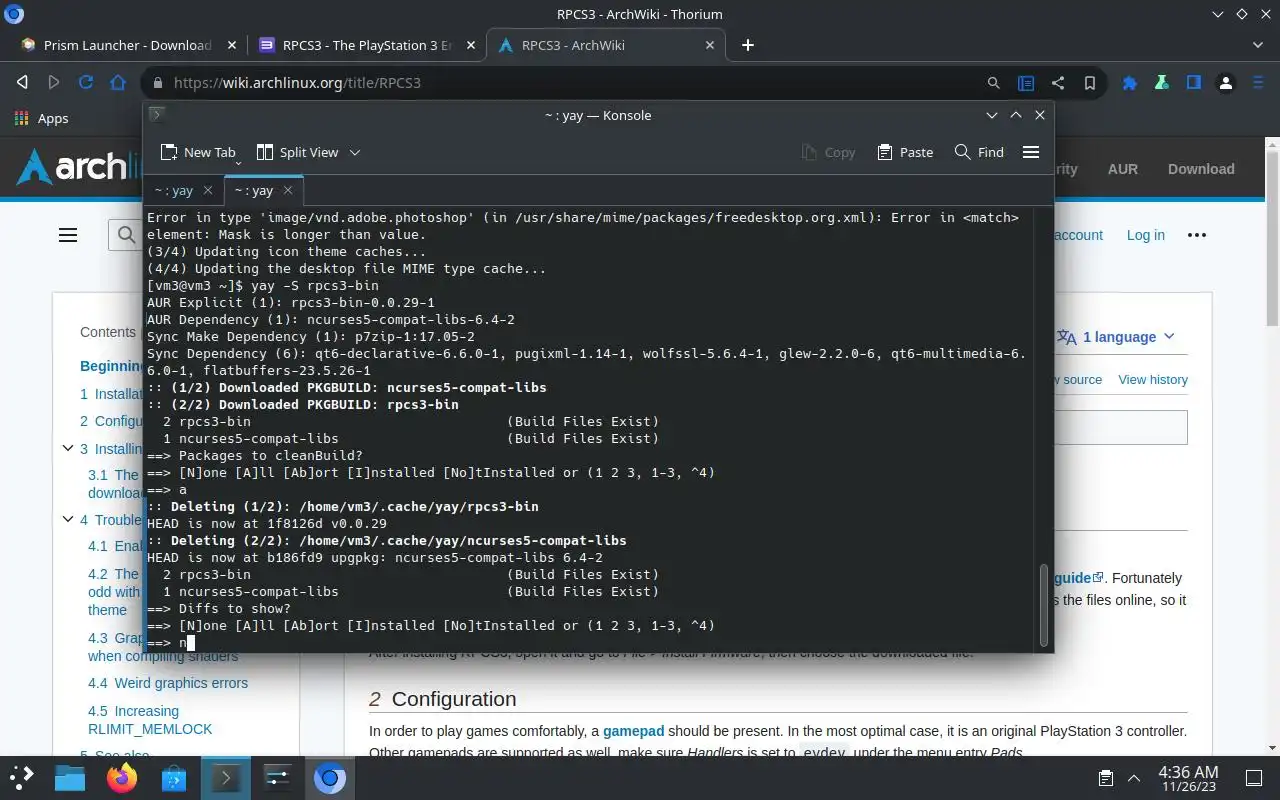Expand the 1 language dropdown
1280x800 pixels.
(1116, 337)
